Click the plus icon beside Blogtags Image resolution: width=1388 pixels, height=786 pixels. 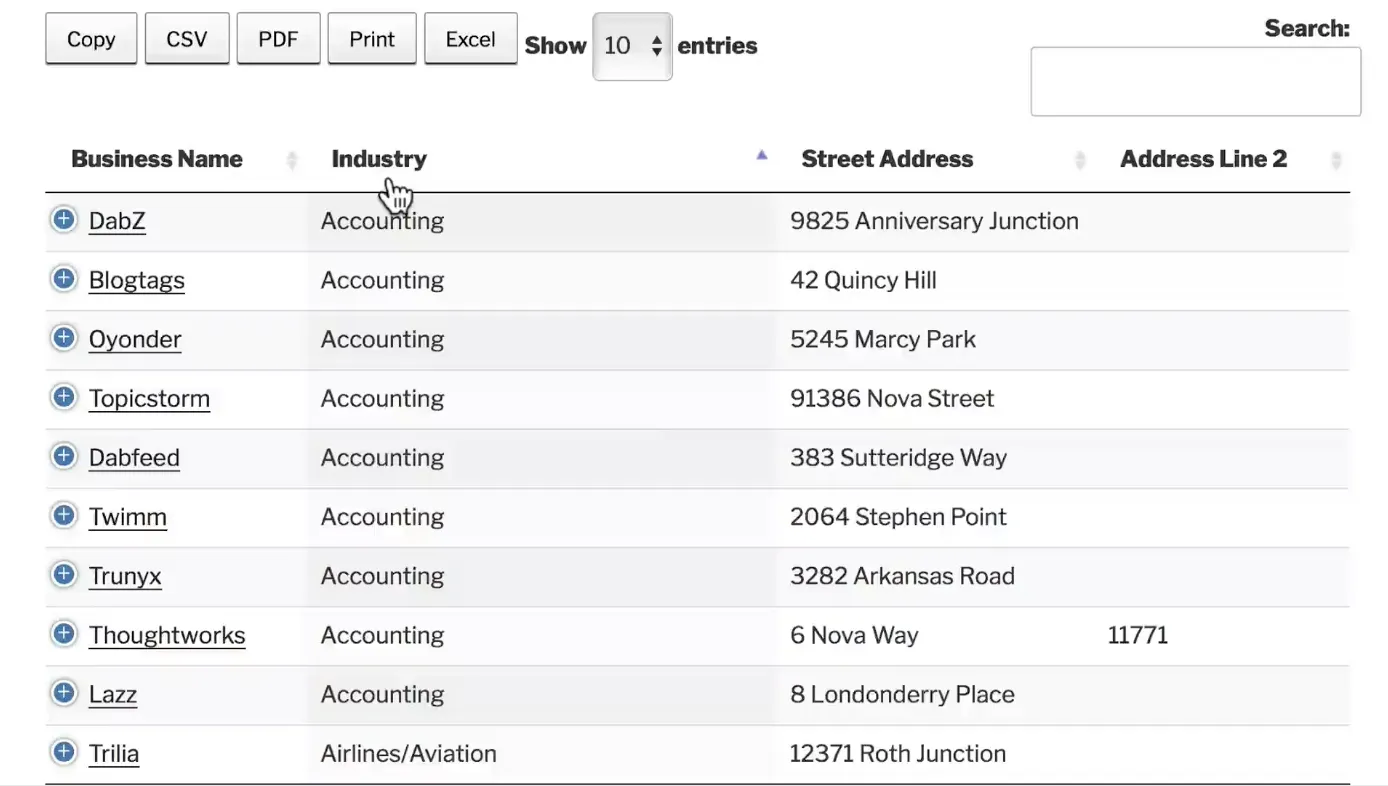(63, 278)
